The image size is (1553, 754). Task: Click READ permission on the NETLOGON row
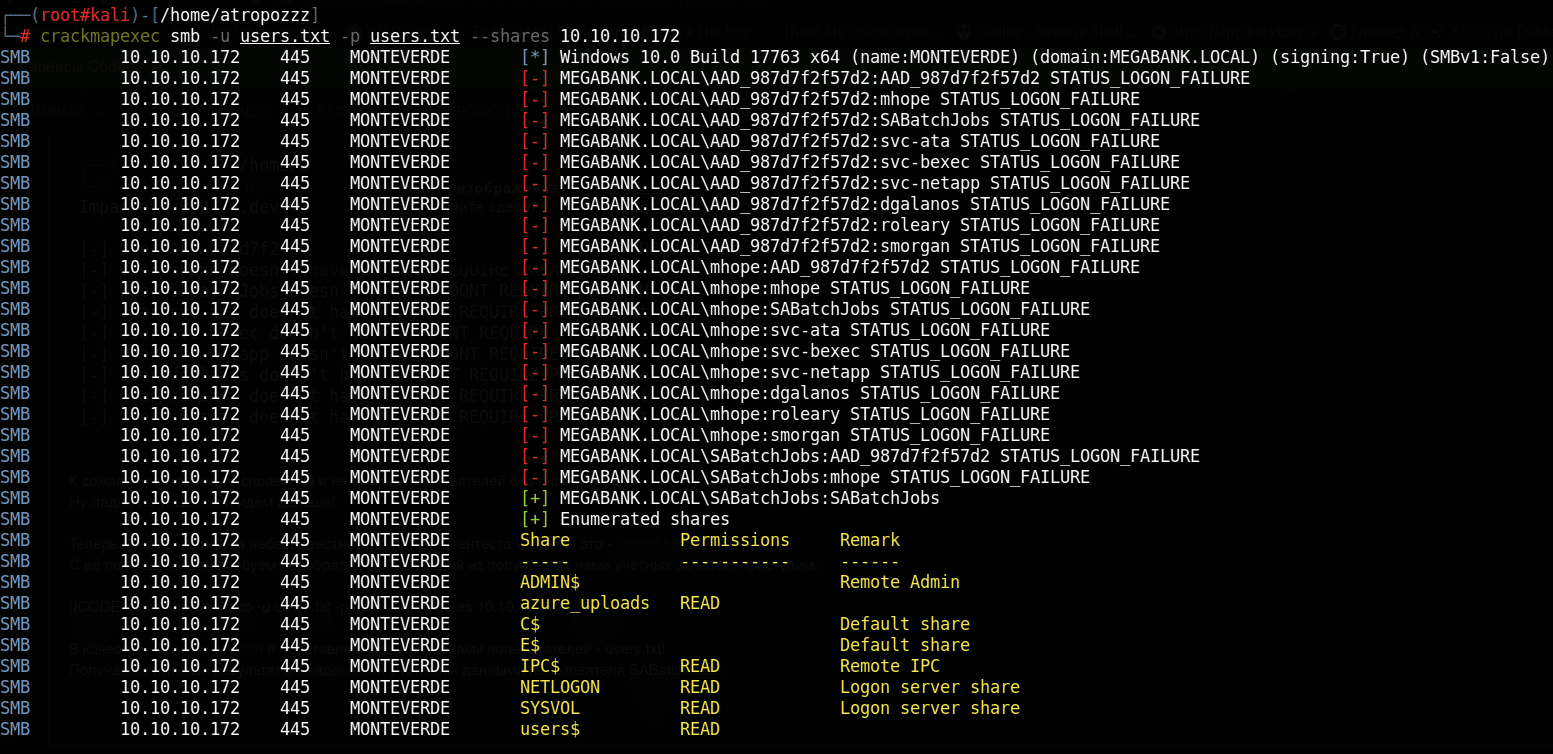(x=700, y=687)
